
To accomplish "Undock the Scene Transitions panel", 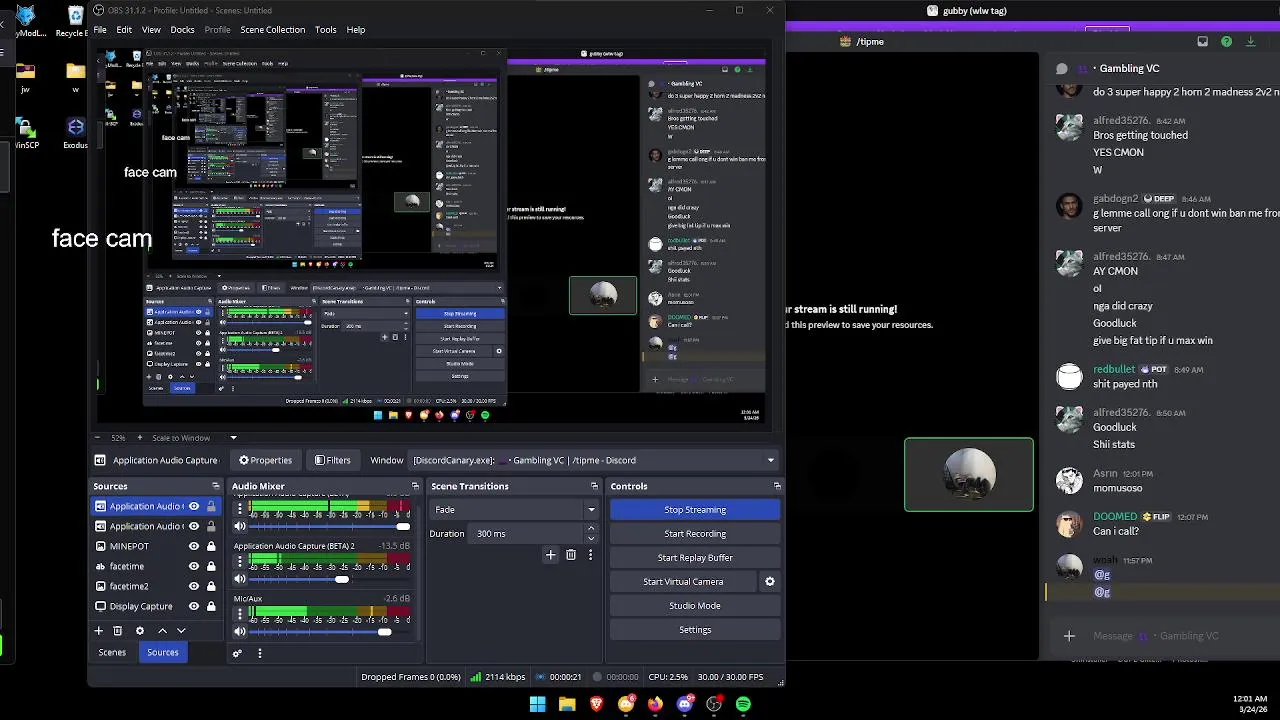I will [x=594, y=486].
